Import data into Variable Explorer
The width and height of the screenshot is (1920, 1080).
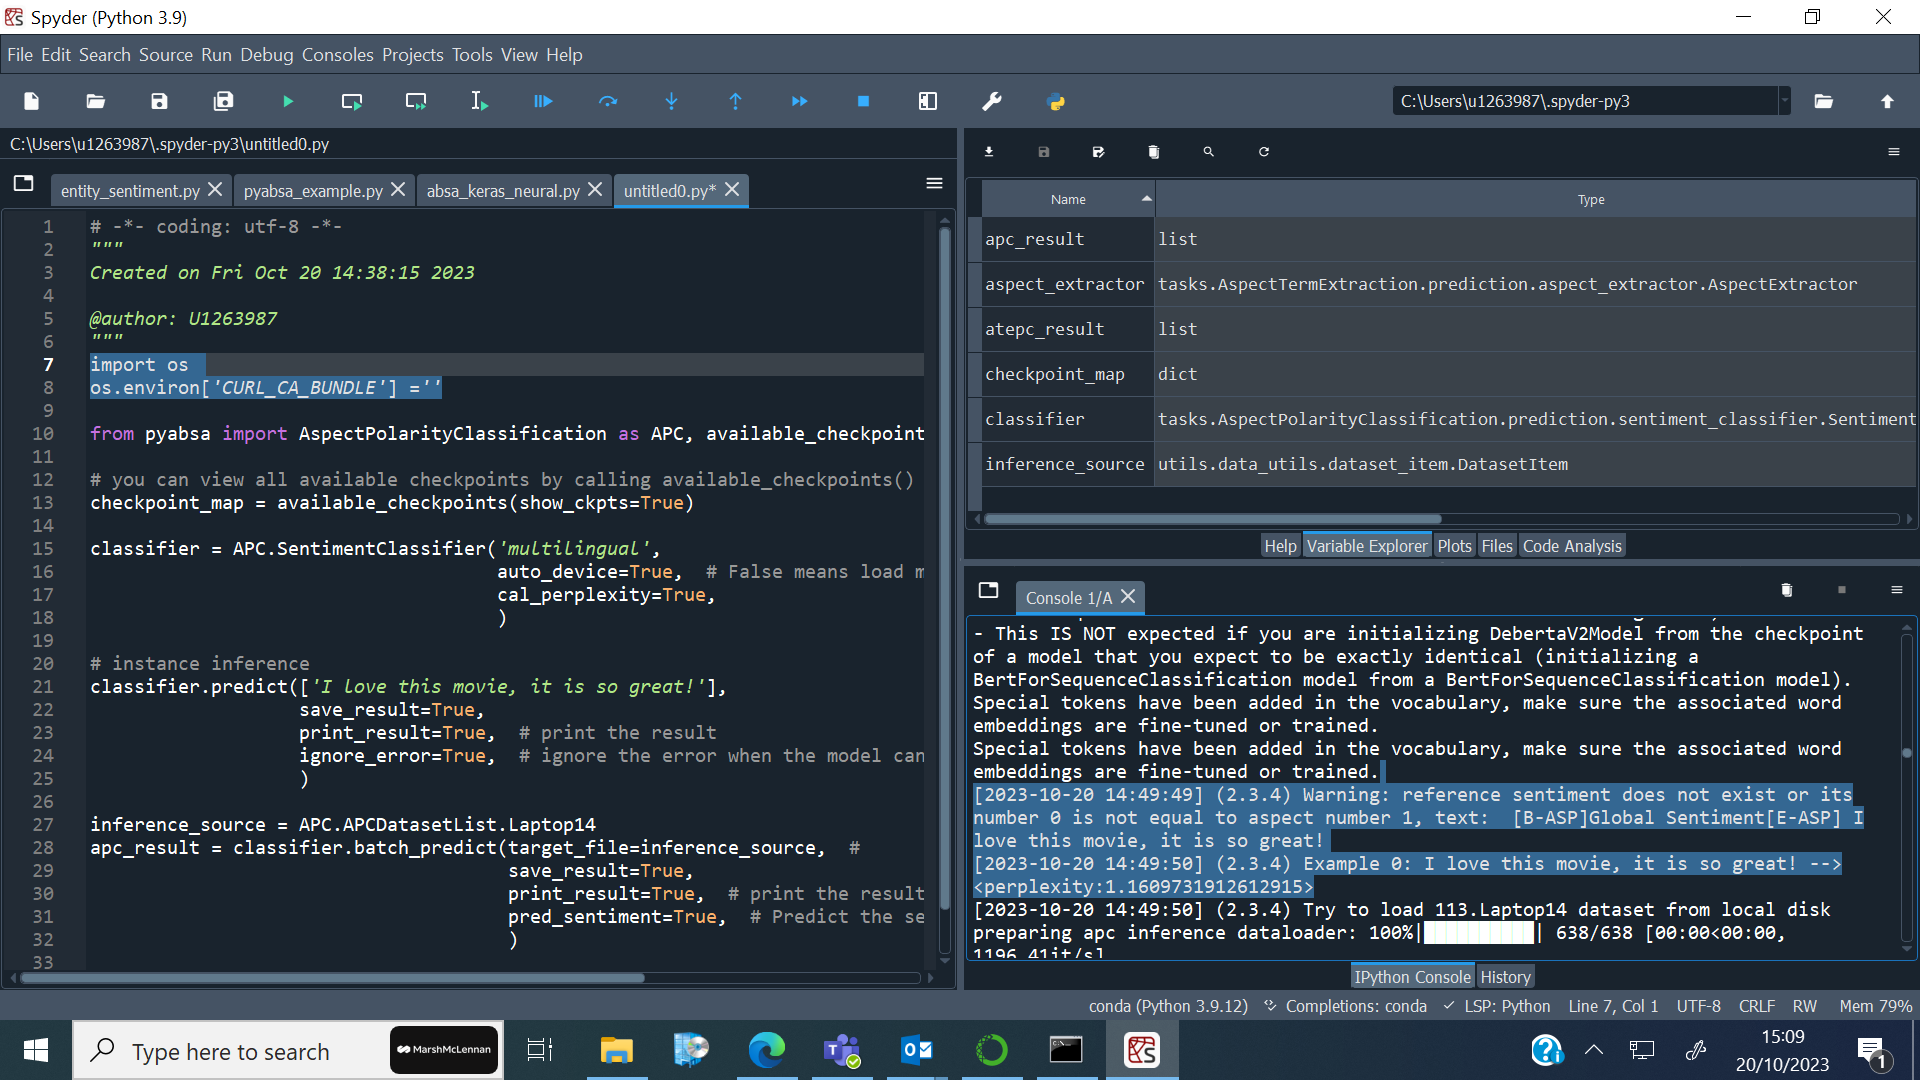point(988,151)
